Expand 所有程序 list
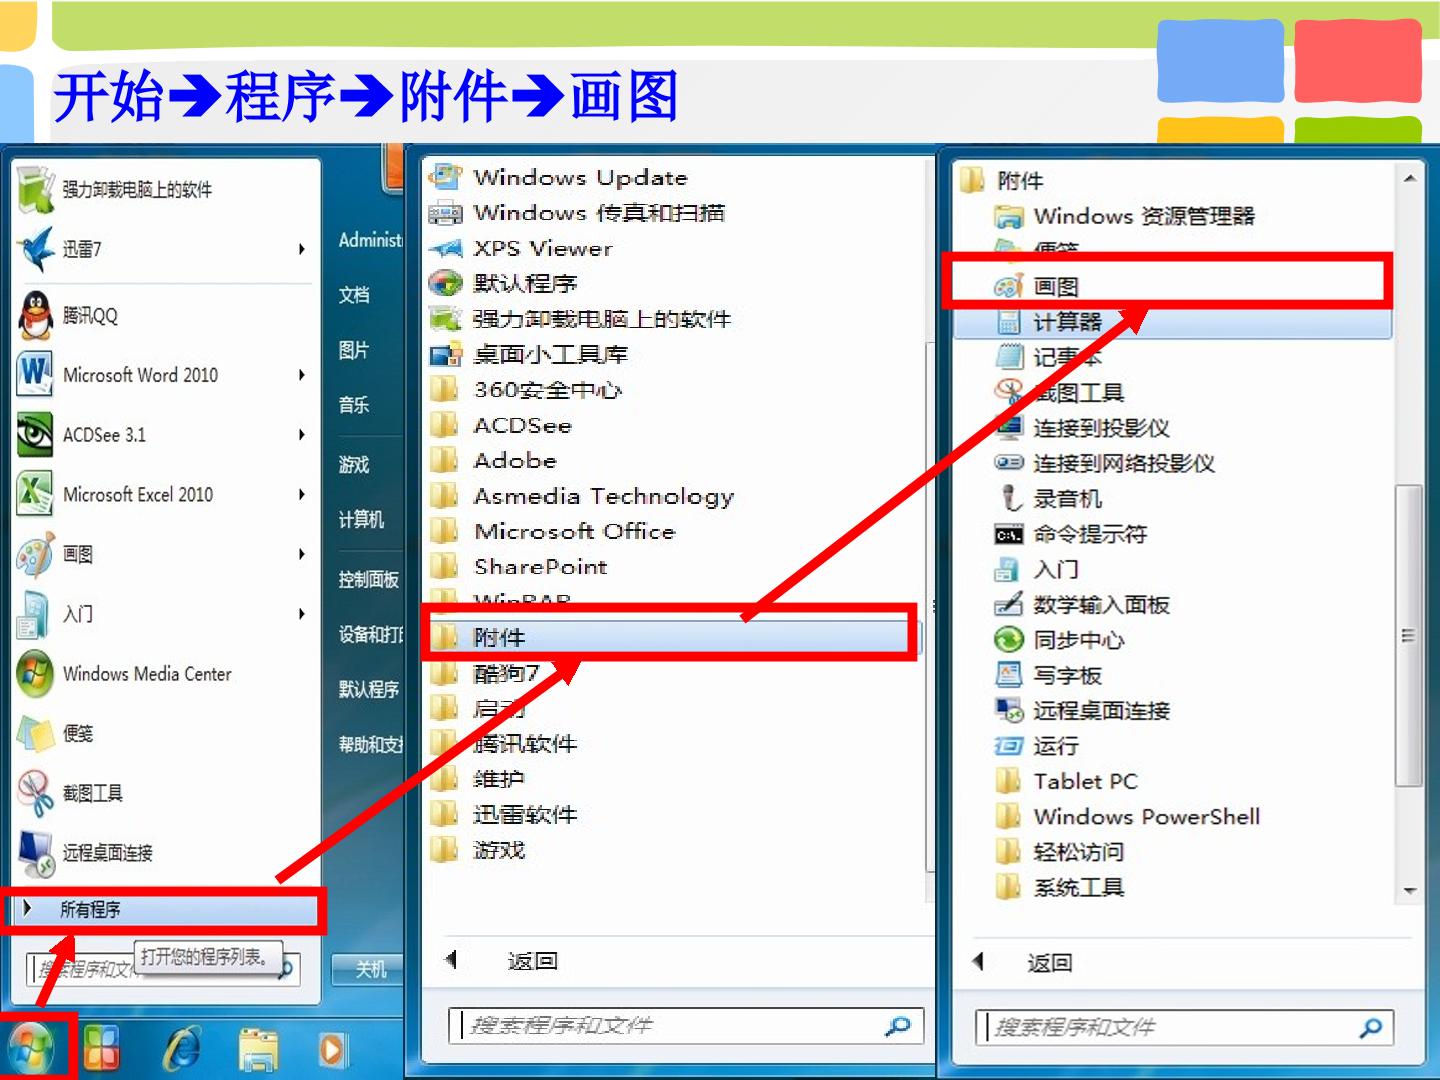Viewport: 1440px width, 1080px height. pos(165,909)
